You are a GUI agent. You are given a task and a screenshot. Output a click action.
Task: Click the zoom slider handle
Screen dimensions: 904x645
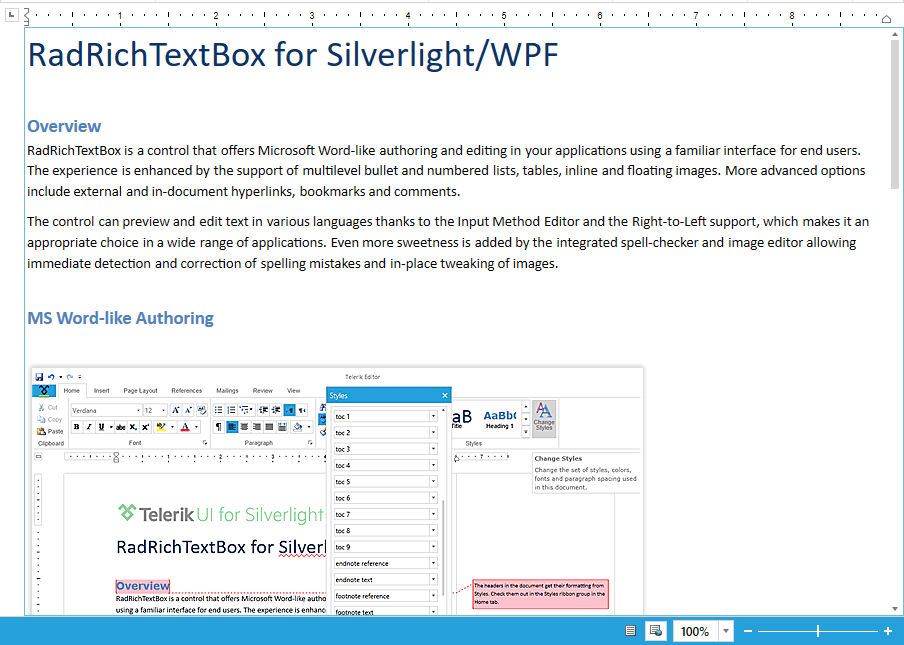817,630
